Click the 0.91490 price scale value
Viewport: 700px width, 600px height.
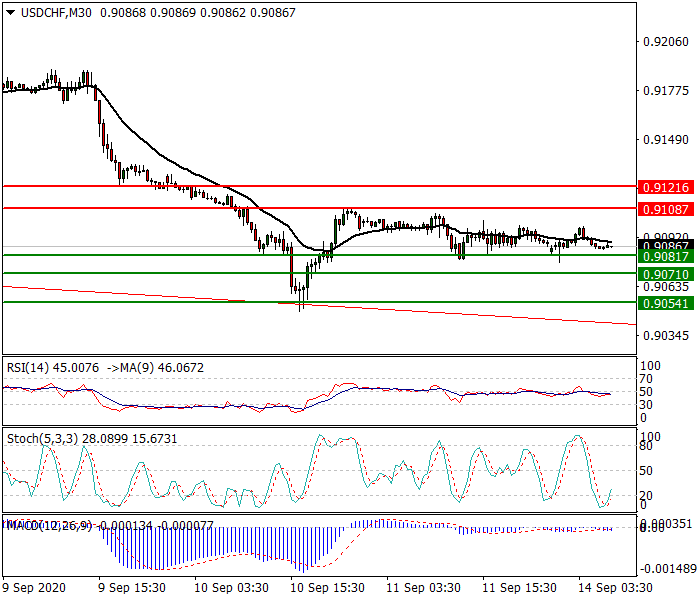pyautogui.click(x=666, y=140)
